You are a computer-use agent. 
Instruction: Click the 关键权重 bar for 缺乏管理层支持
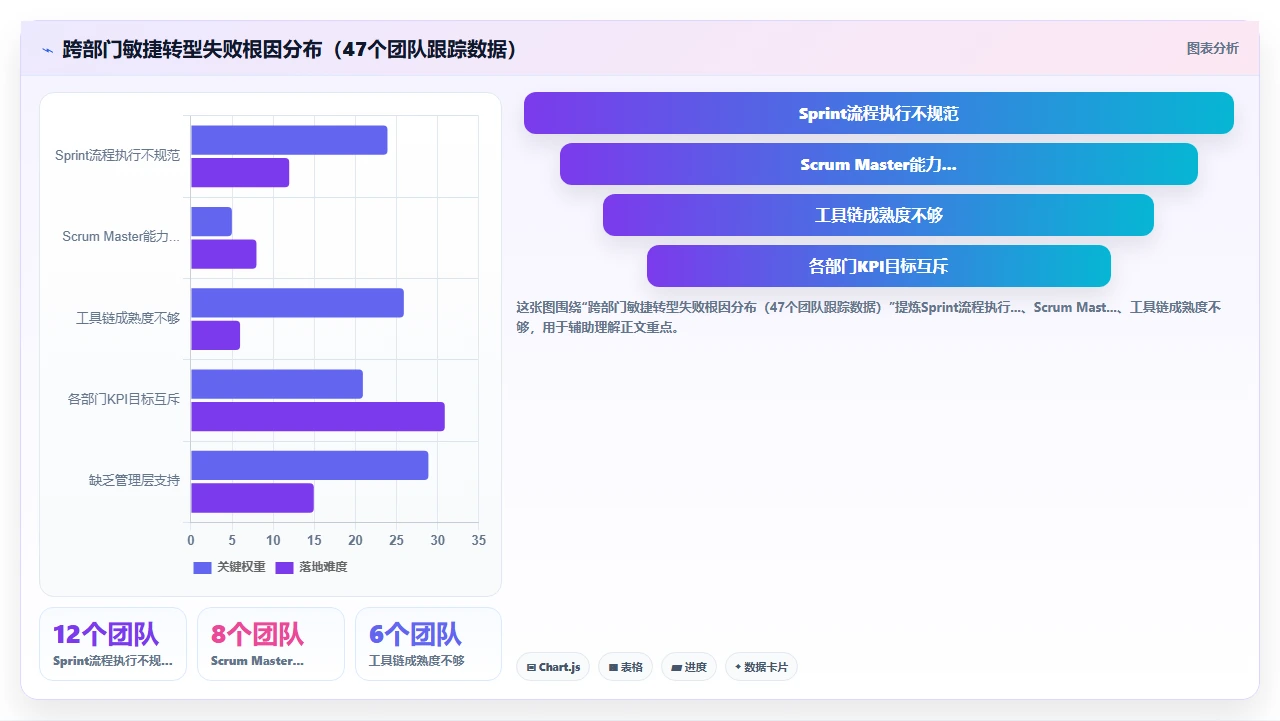tap(310, 465)
